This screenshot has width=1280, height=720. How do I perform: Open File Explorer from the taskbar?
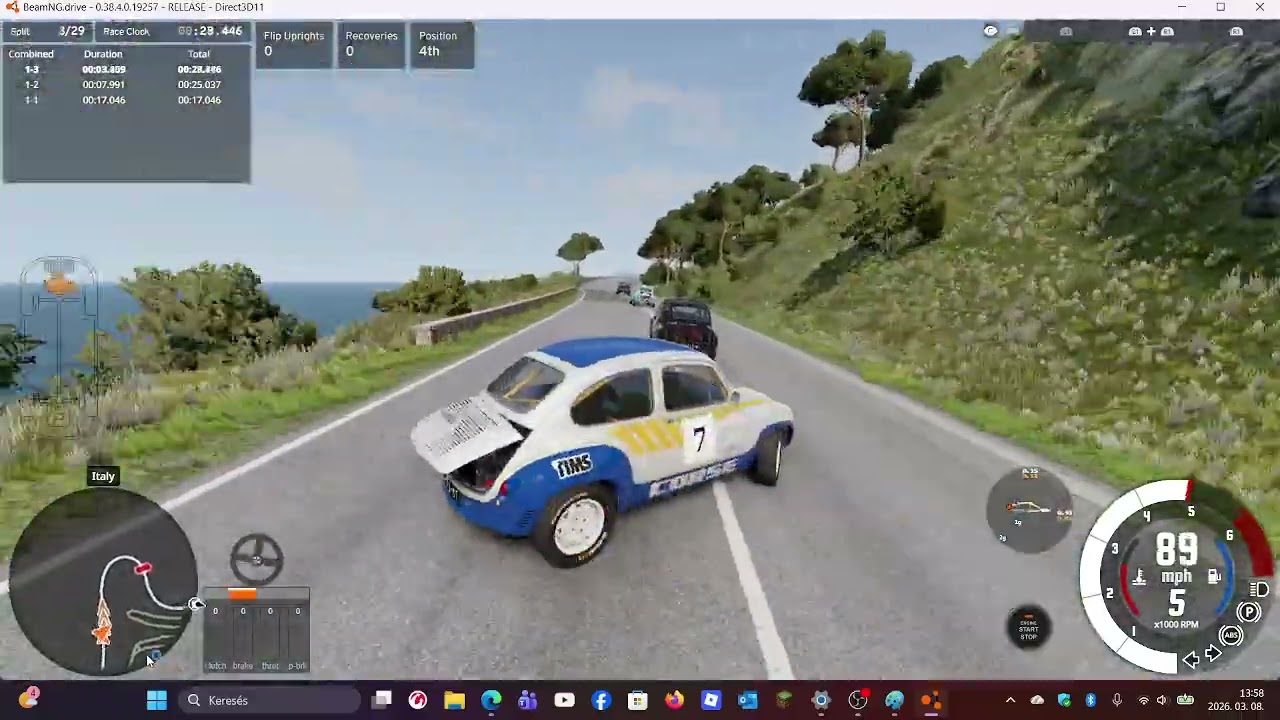[454, 700]
